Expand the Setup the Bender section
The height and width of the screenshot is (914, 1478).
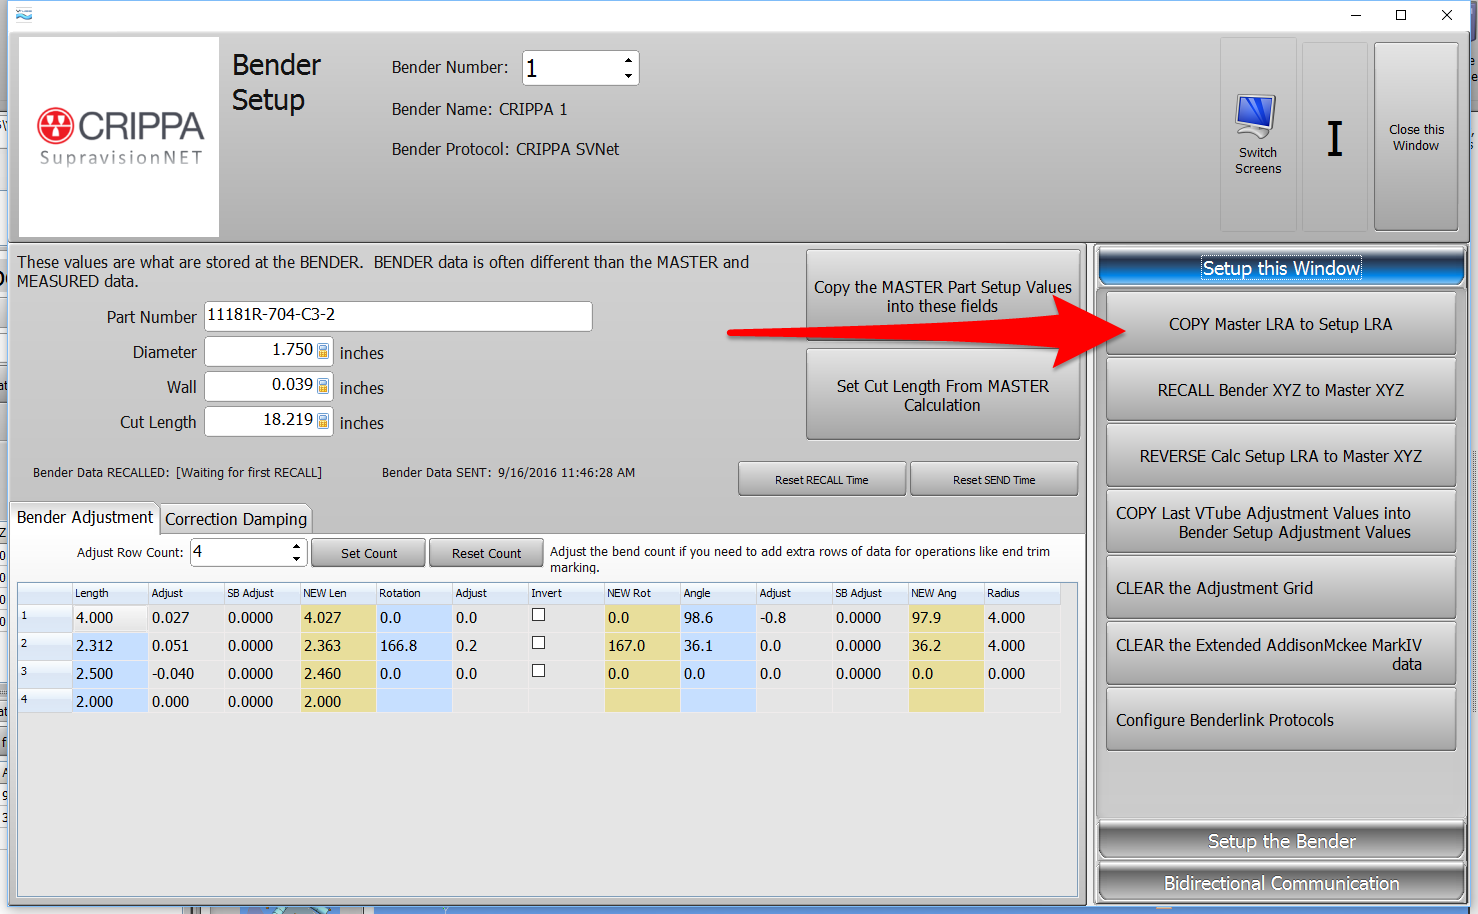[1281, 841]
